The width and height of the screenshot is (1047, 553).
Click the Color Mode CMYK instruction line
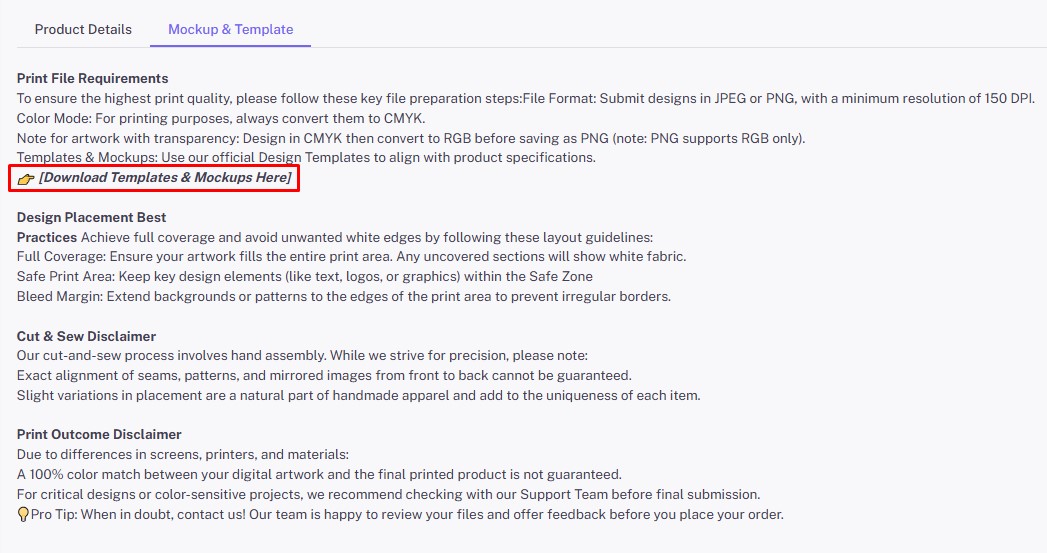[x=221, y=119]
